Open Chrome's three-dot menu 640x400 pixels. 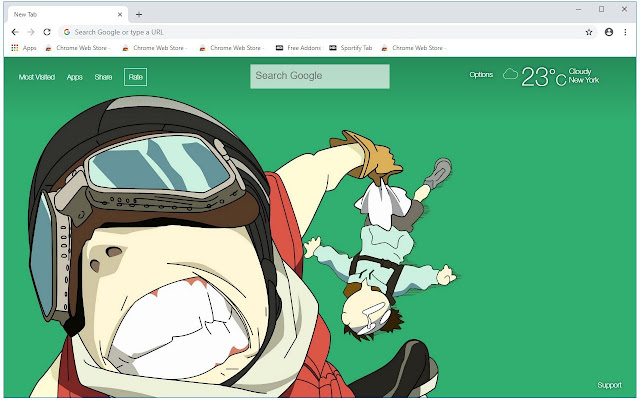(625, 32)
